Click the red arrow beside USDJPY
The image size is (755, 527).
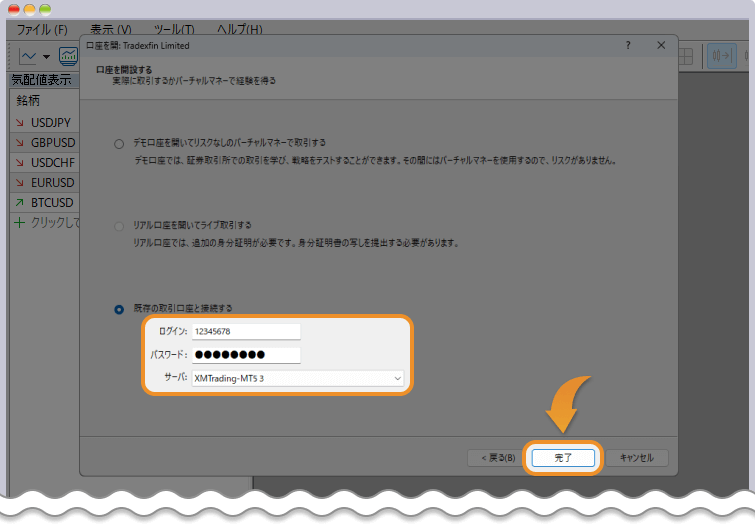click(x=20, y=123)
